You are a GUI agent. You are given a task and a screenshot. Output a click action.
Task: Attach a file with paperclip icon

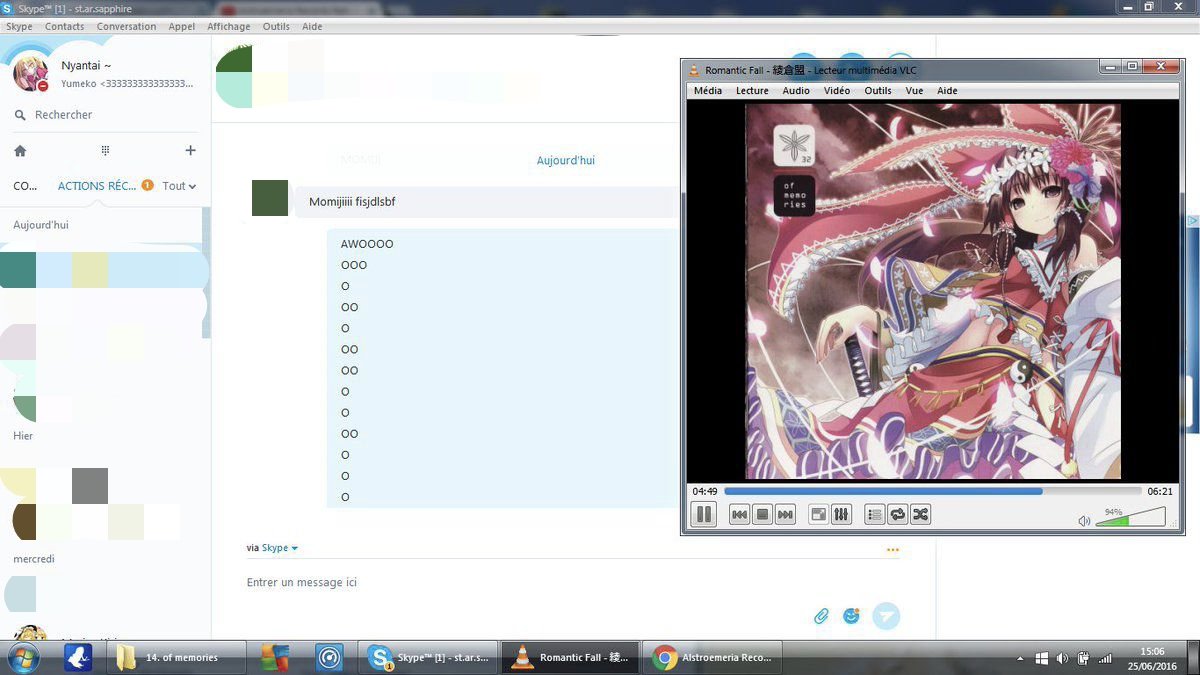tap(821, 616)
